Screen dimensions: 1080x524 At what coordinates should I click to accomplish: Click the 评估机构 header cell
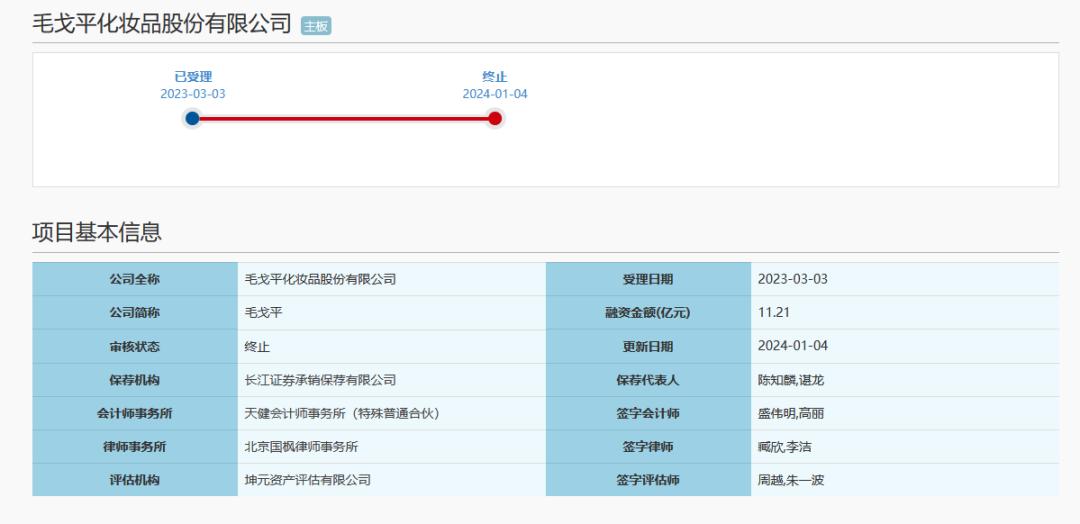(135, 480)
